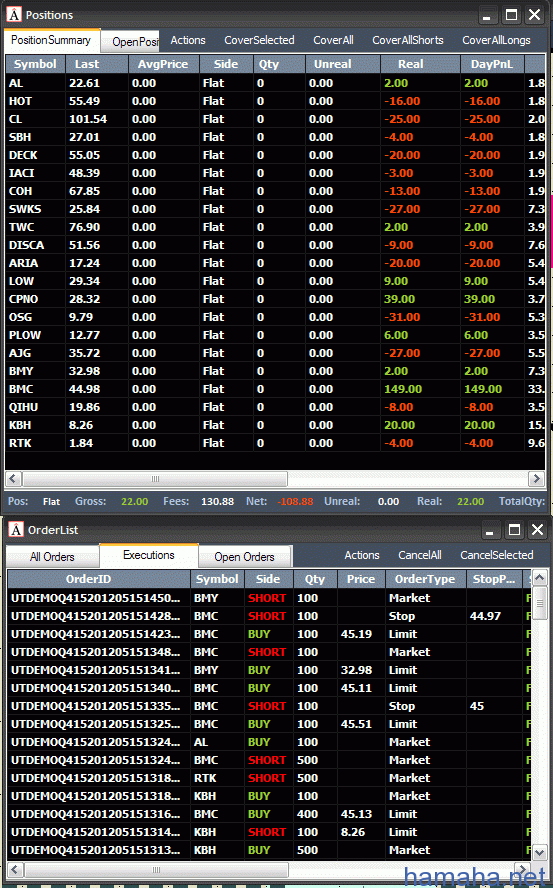This screenshot has height=888, width=553.
Task: Close the OrderList window
Action: 537,530
